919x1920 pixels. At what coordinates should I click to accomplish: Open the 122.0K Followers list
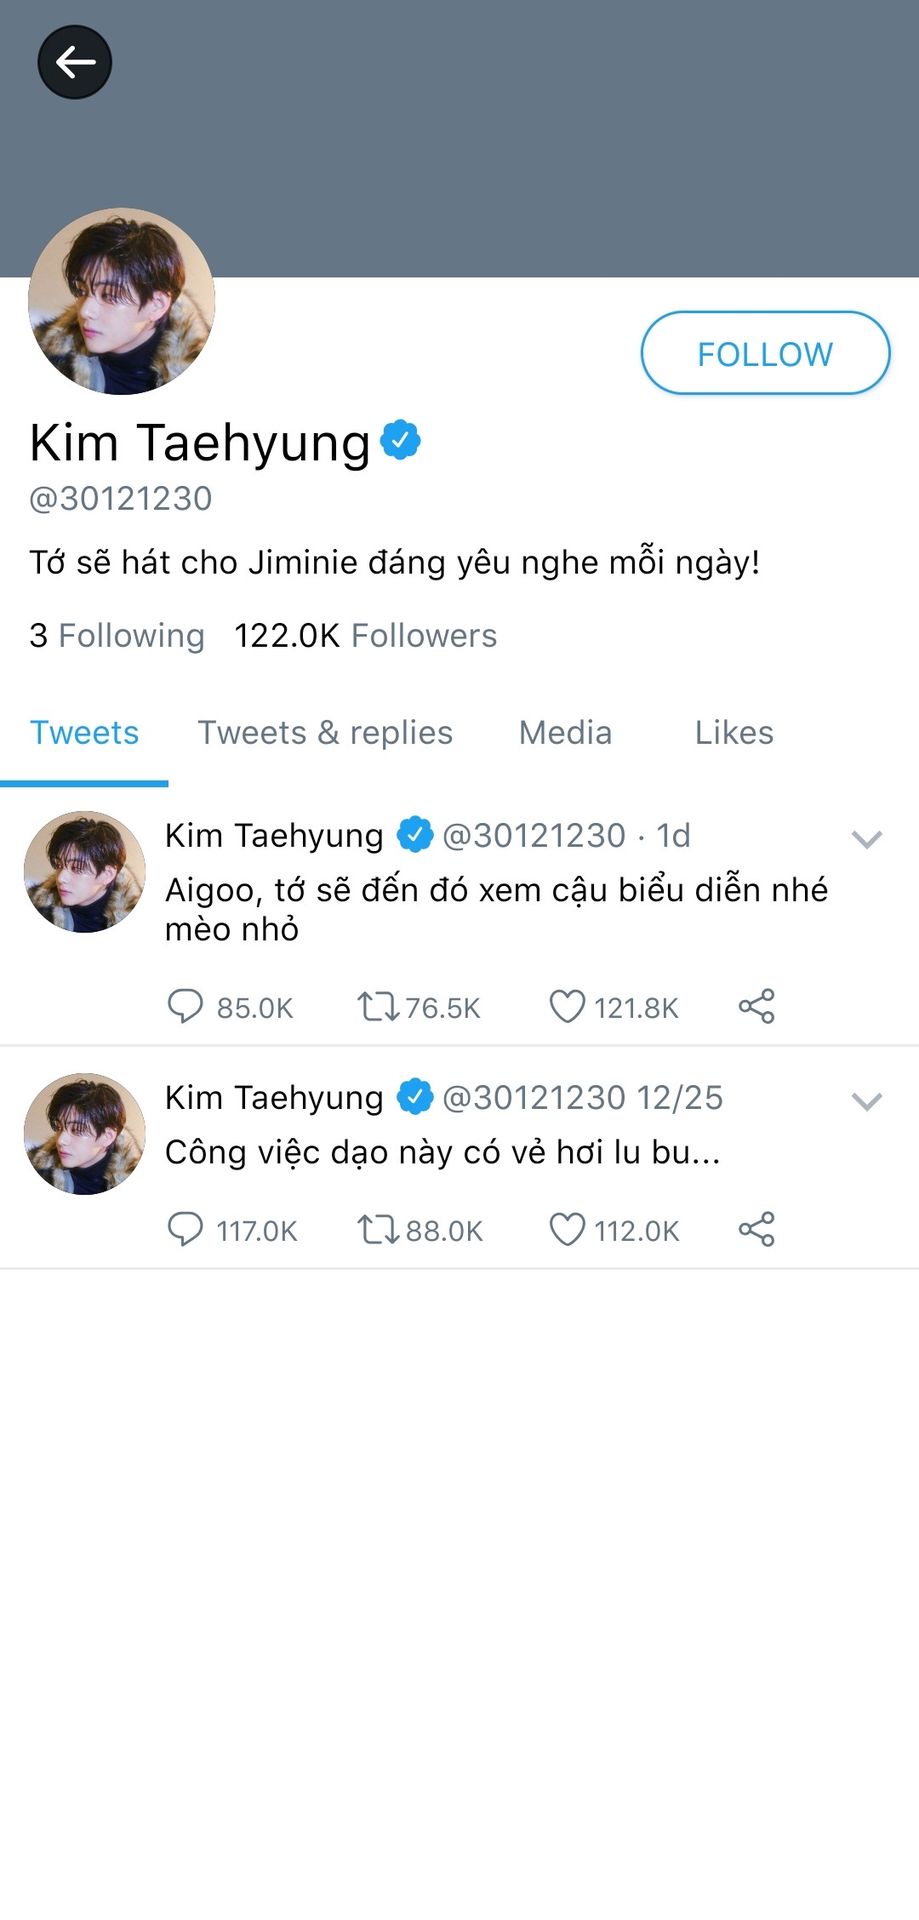point(365,635)
